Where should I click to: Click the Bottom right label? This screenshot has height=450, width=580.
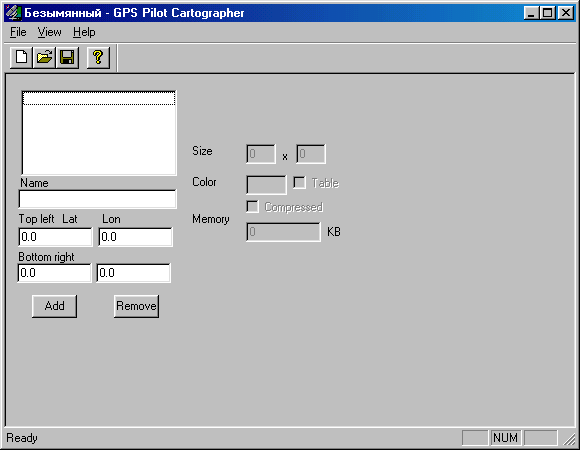tap(46, 257)
